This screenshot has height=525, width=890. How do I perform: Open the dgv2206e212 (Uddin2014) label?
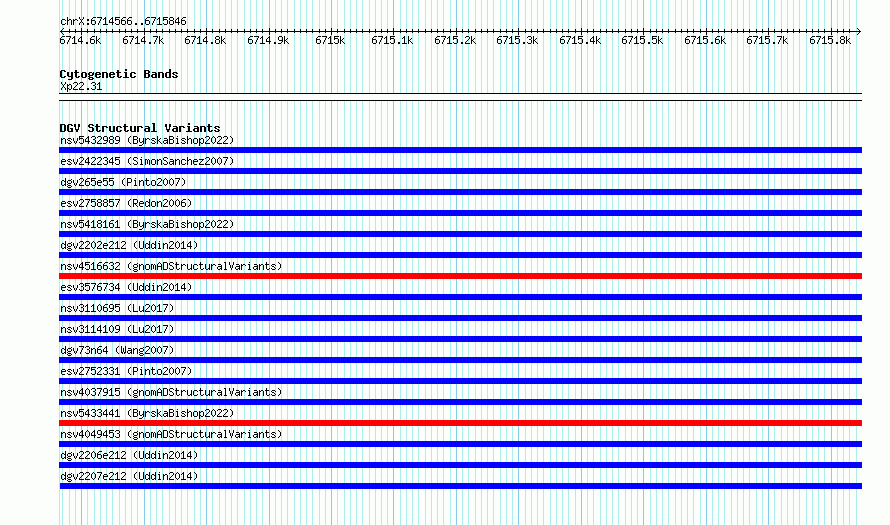129,455
